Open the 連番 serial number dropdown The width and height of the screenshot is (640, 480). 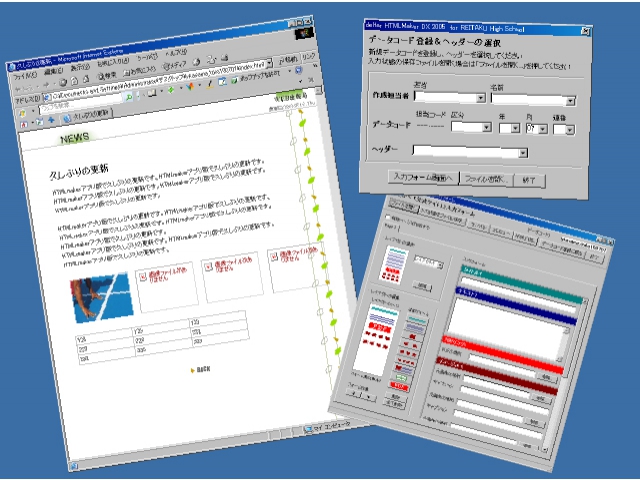[x=564, y=130]
